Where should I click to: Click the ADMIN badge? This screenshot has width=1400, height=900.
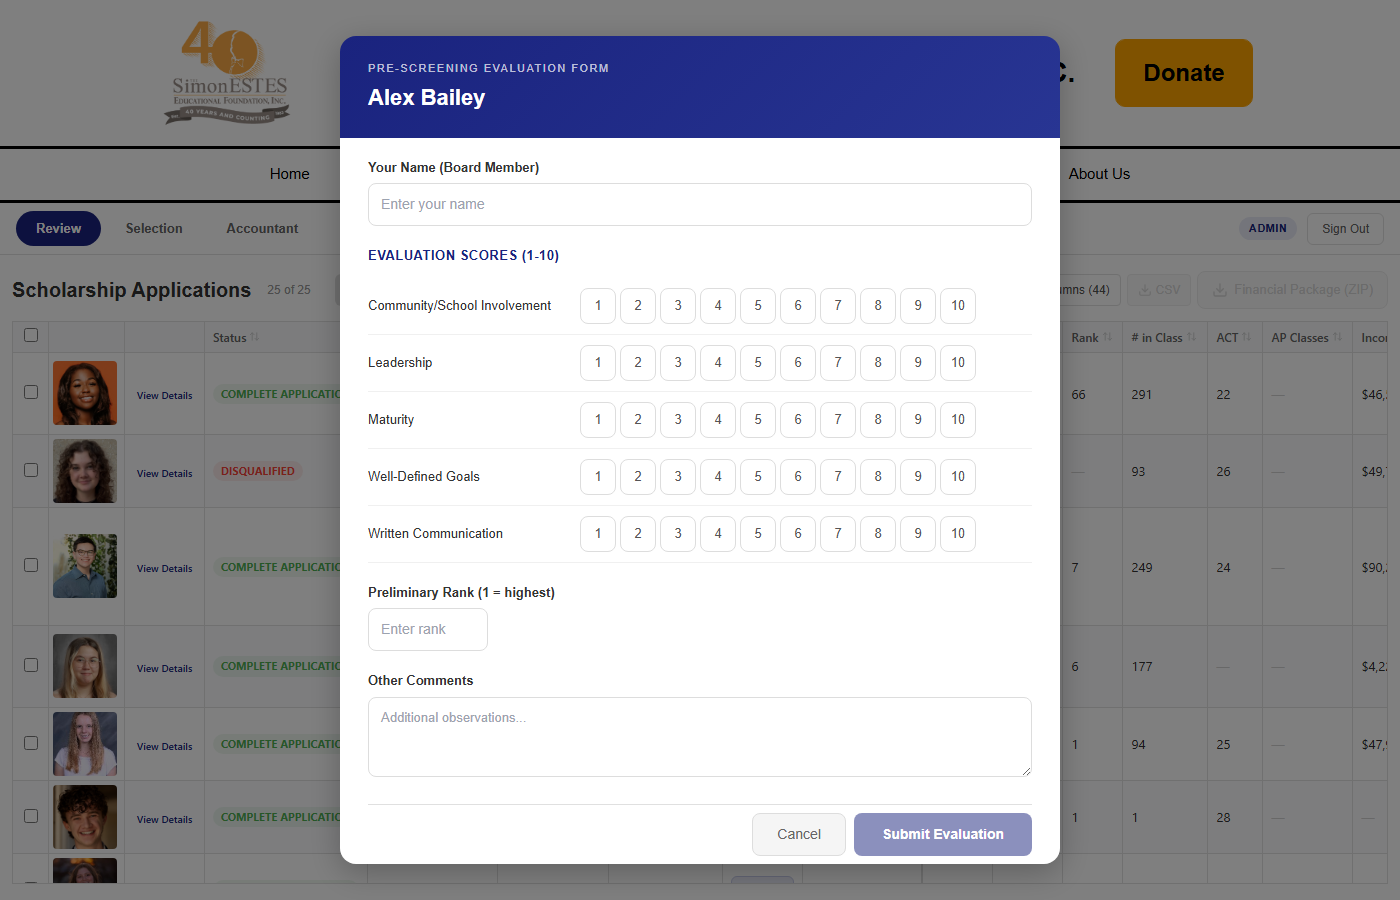pyautogui.click(x=1268, y=228)
